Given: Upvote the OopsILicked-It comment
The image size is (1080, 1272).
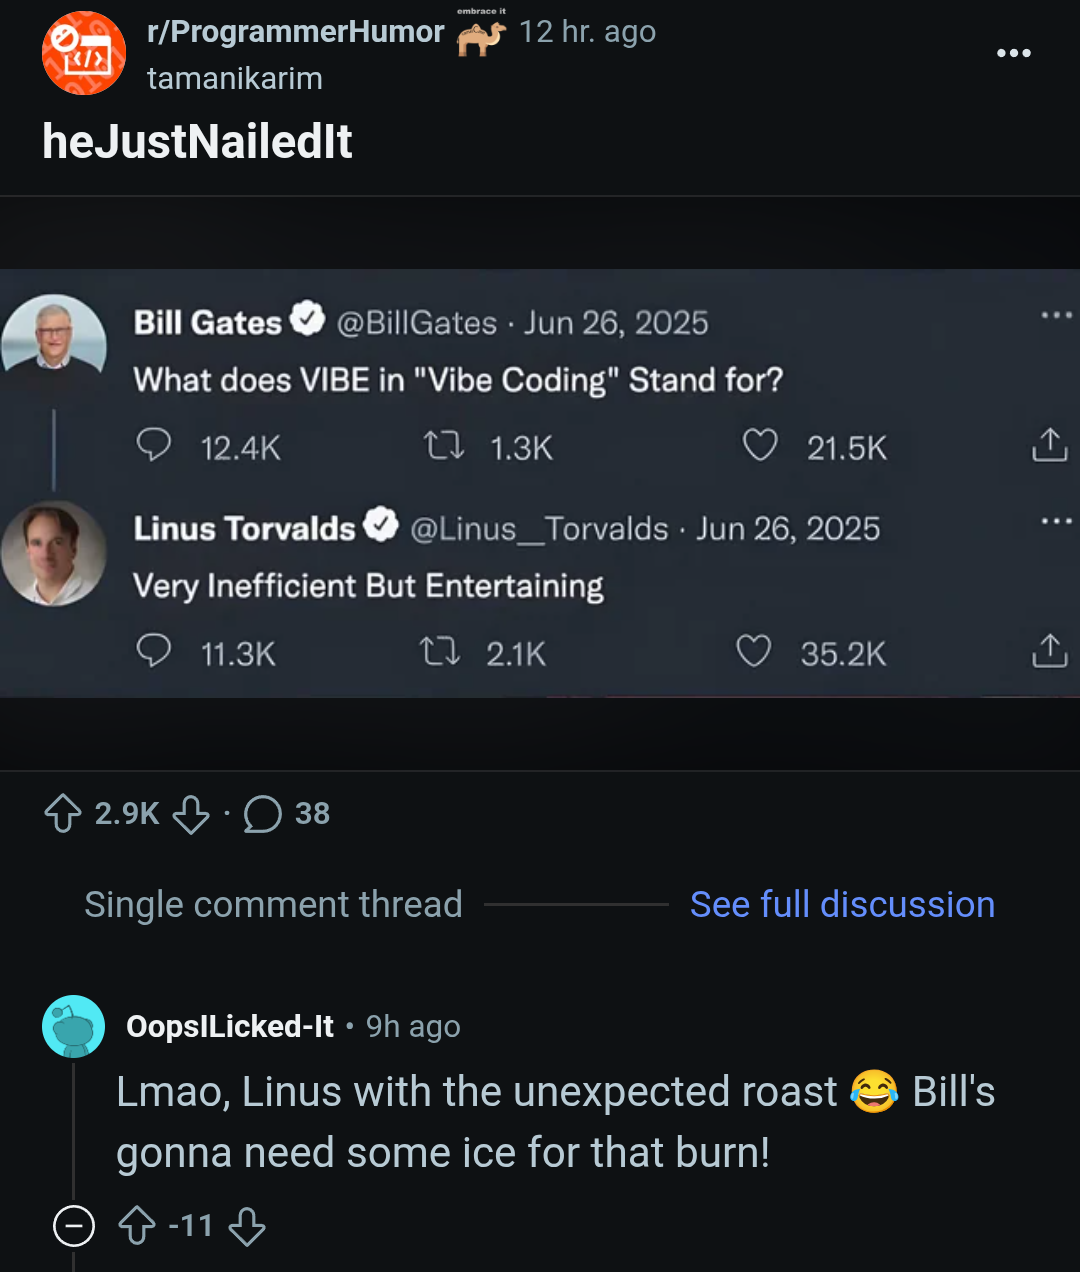Looking at the screenshot, I should [137, 1226].
